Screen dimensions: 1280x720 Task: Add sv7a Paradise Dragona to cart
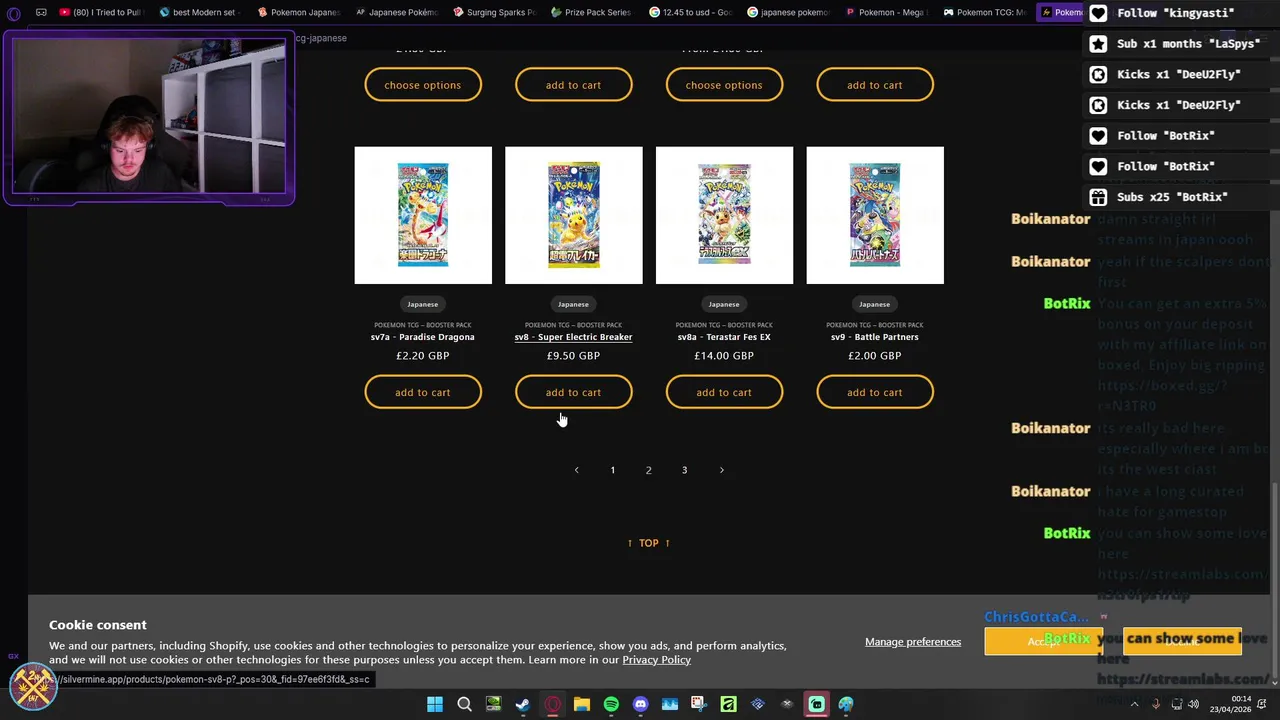[423, 392]
